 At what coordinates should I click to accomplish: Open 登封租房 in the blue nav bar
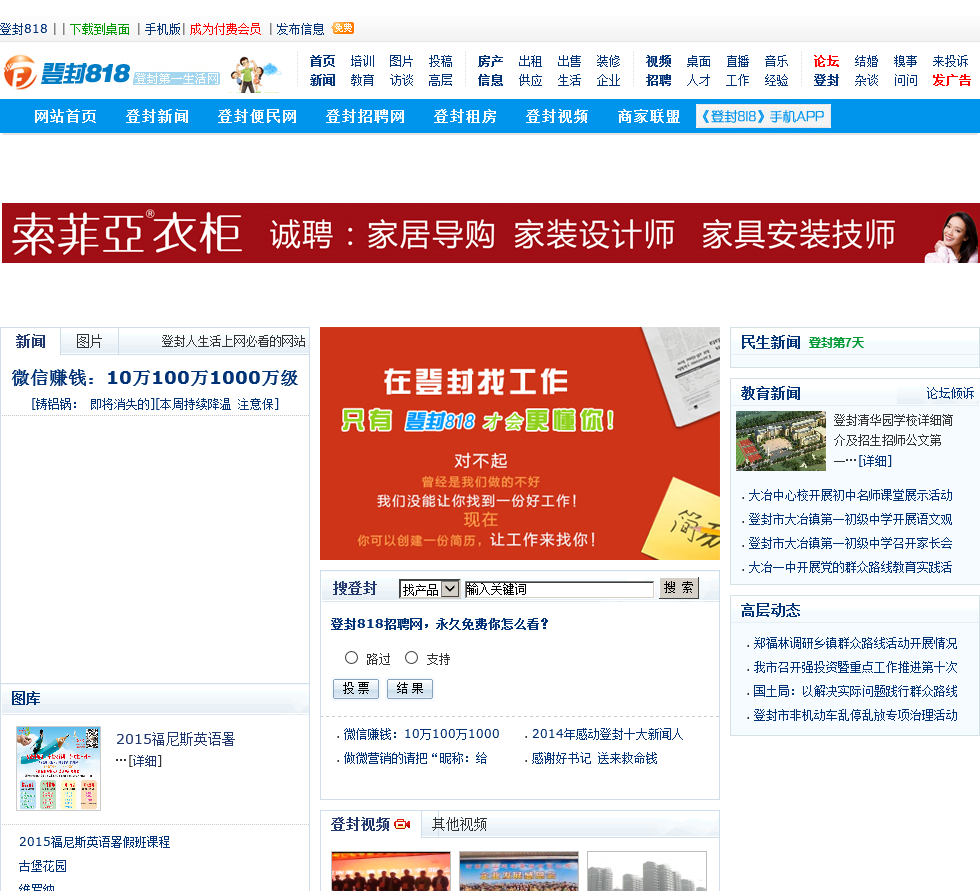[465, 117]
